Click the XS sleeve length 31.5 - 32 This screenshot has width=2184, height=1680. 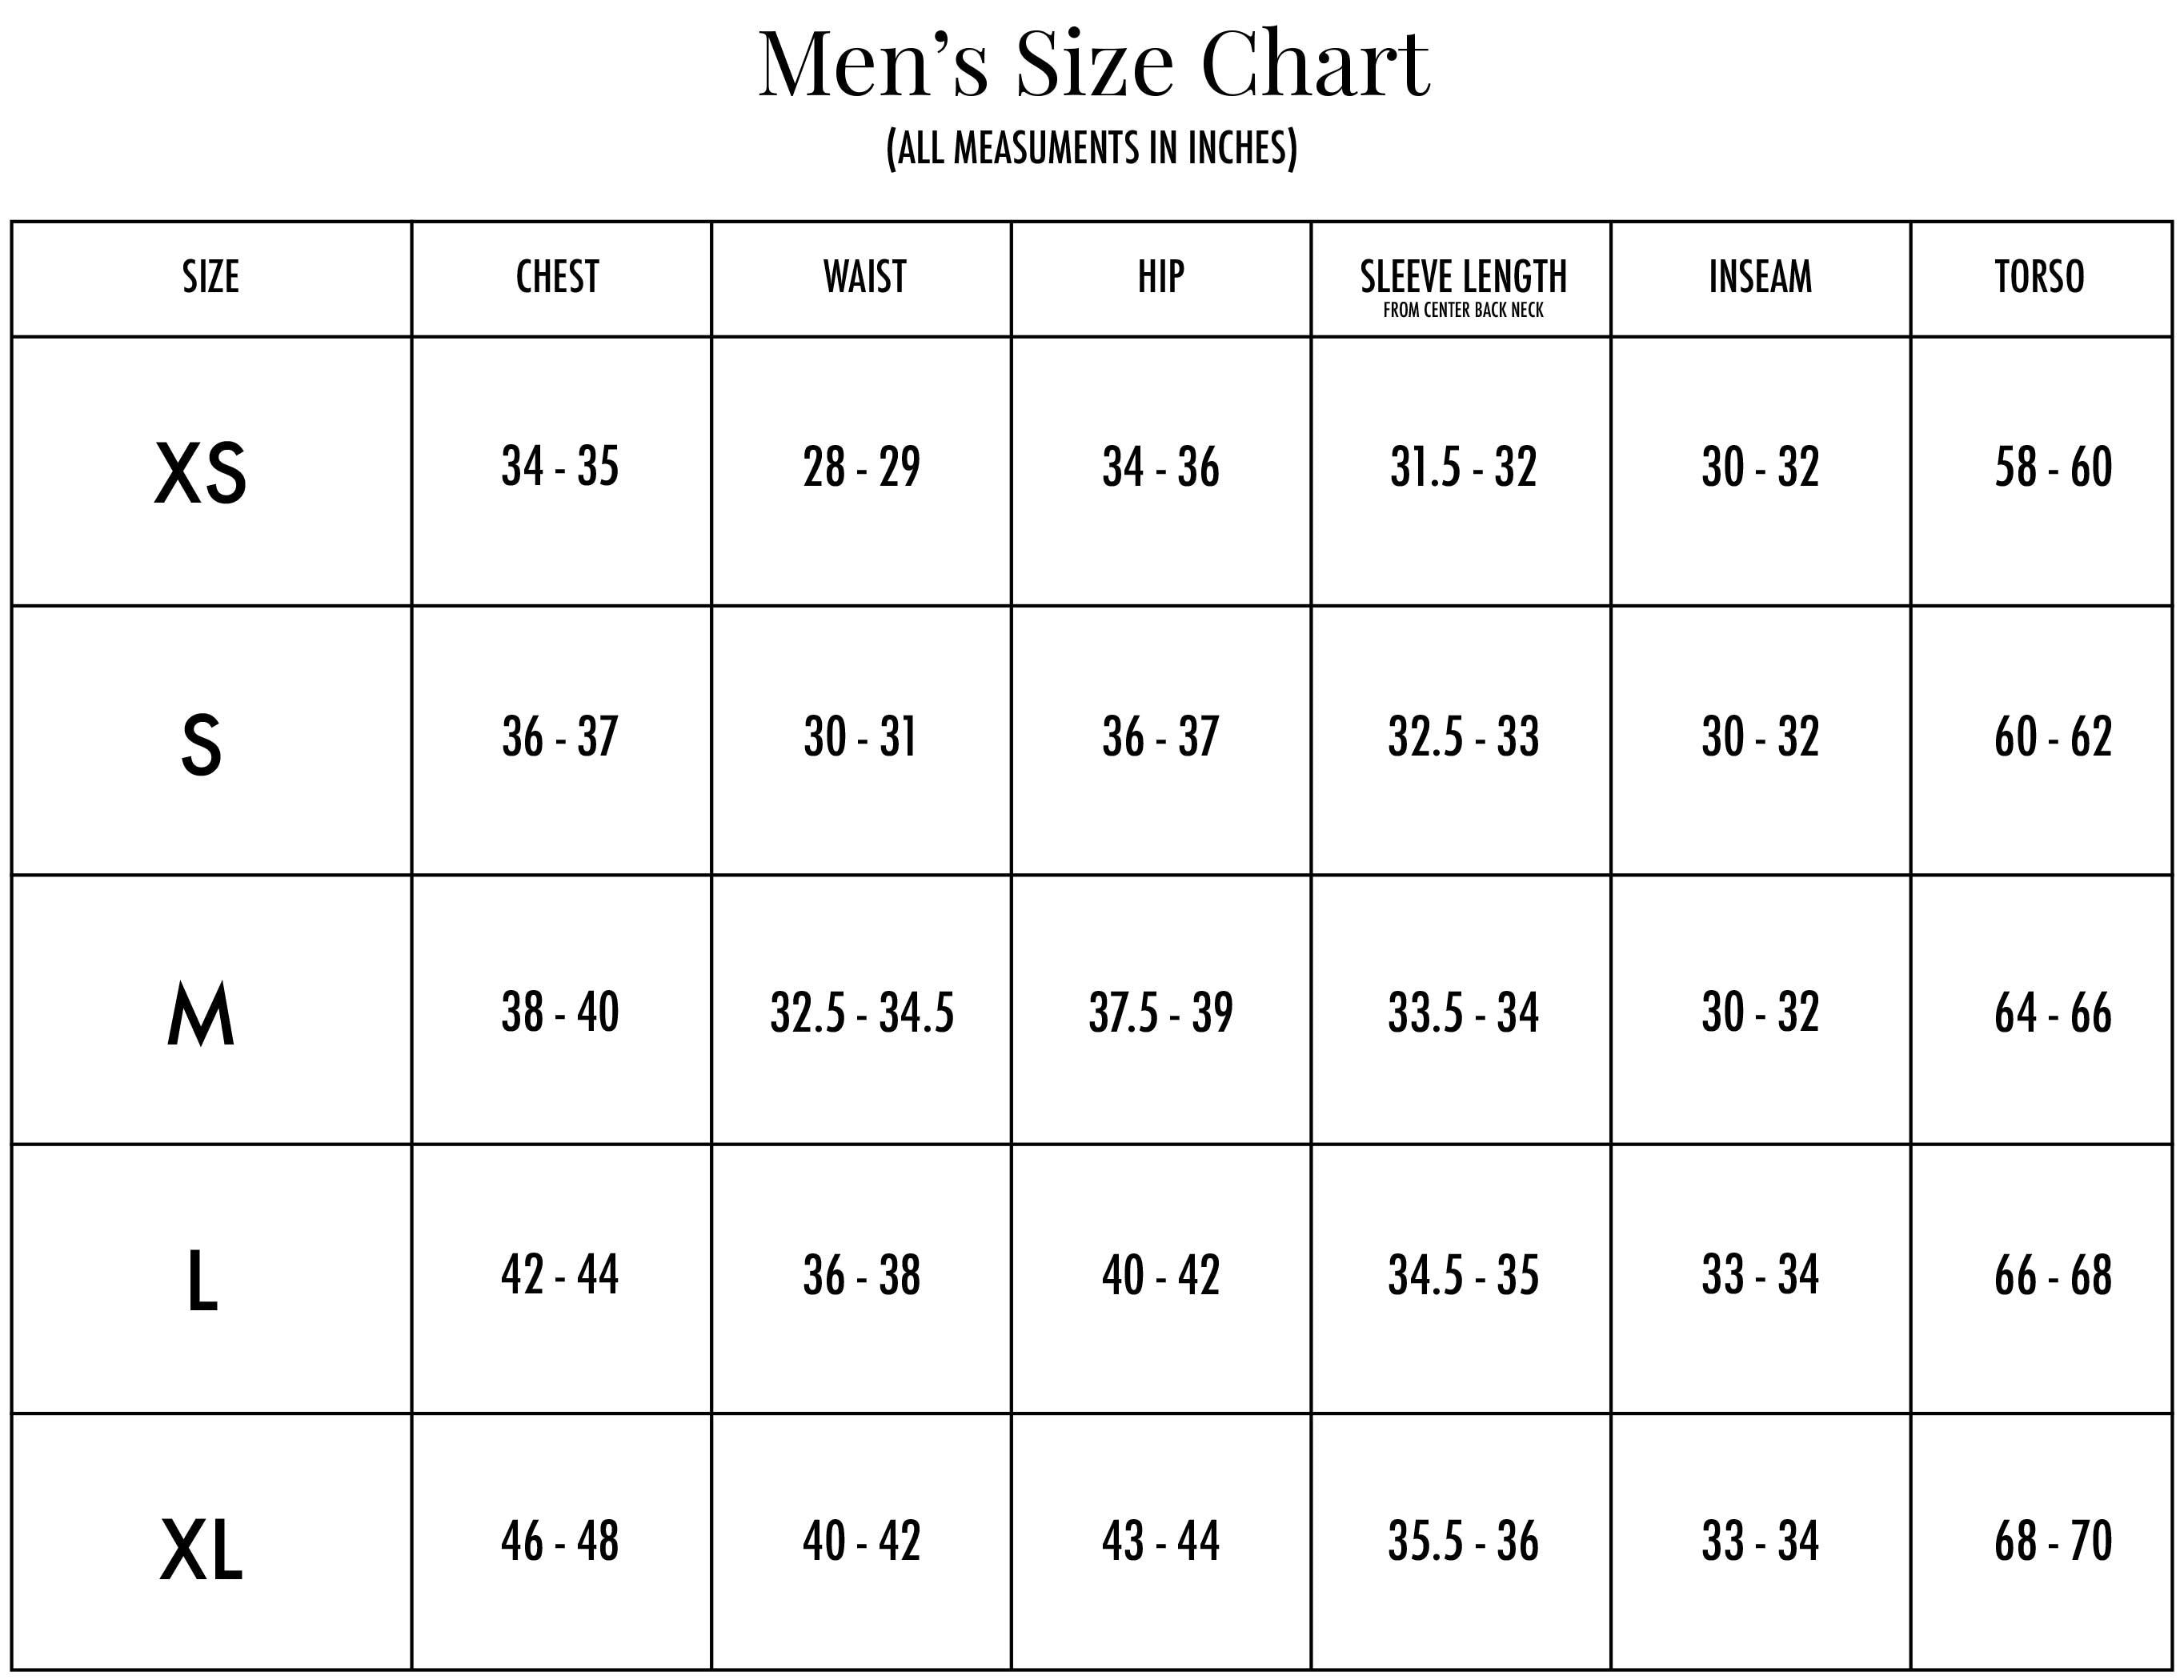click(1463, 467)
